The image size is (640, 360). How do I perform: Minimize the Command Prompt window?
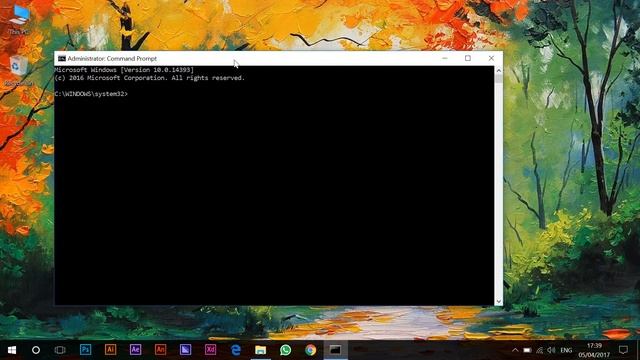pos(445,58)
